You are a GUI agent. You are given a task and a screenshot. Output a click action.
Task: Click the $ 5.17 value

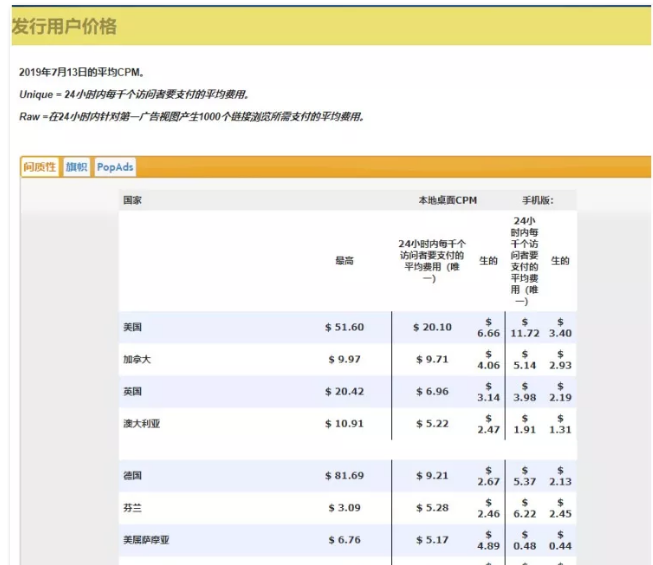click(432, 540)
